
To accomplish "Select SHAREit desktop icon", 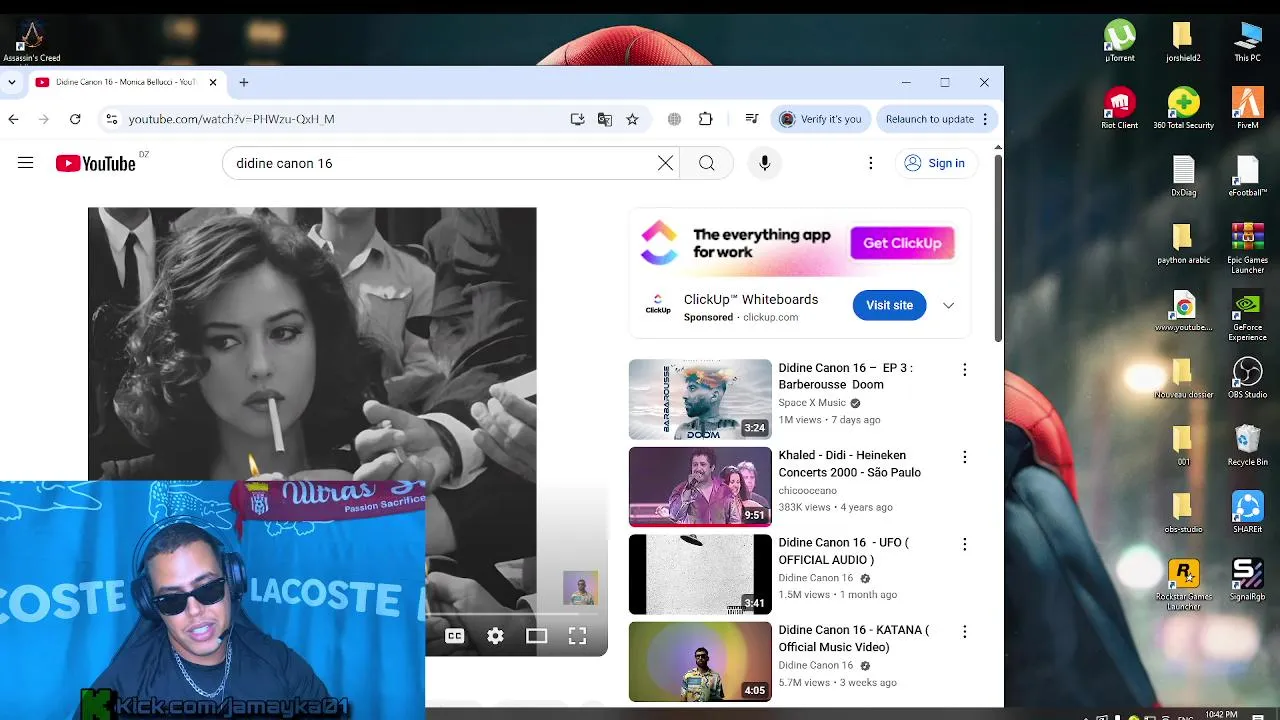I will 1247,512.
